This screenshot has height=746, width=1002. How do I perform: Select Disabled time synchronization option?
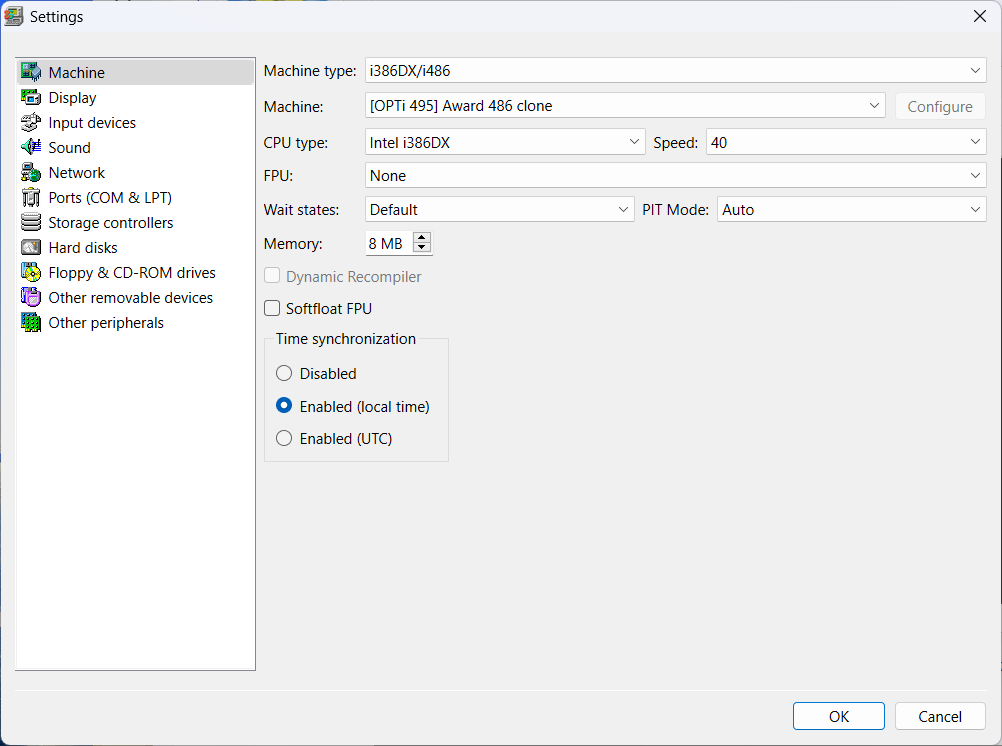coord(284,374)
